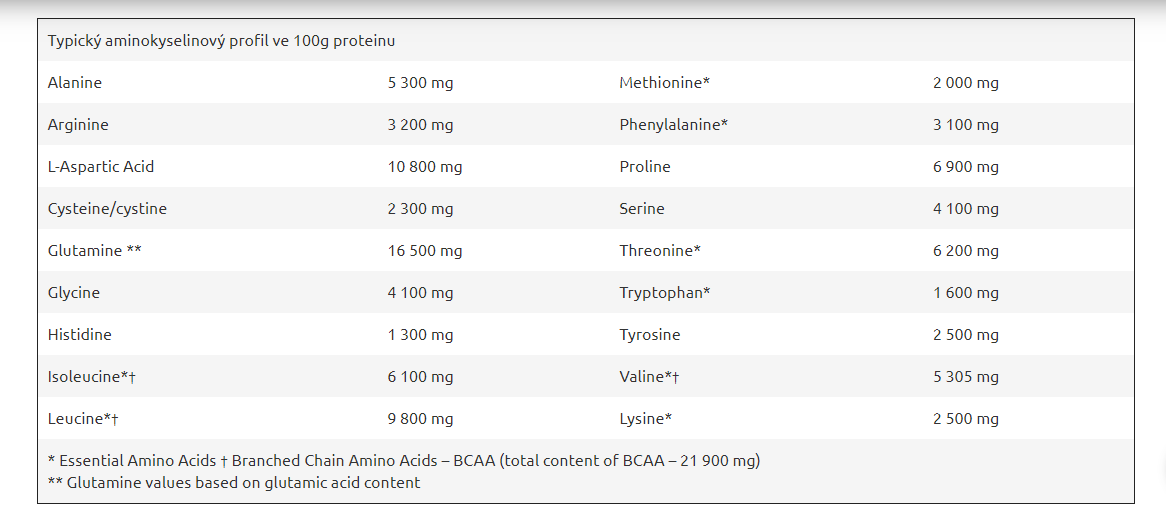The image size is (1167, 516).
Task: Click the Phenylalanine* label
Action: pyautogui.click(x=674, y=125)
